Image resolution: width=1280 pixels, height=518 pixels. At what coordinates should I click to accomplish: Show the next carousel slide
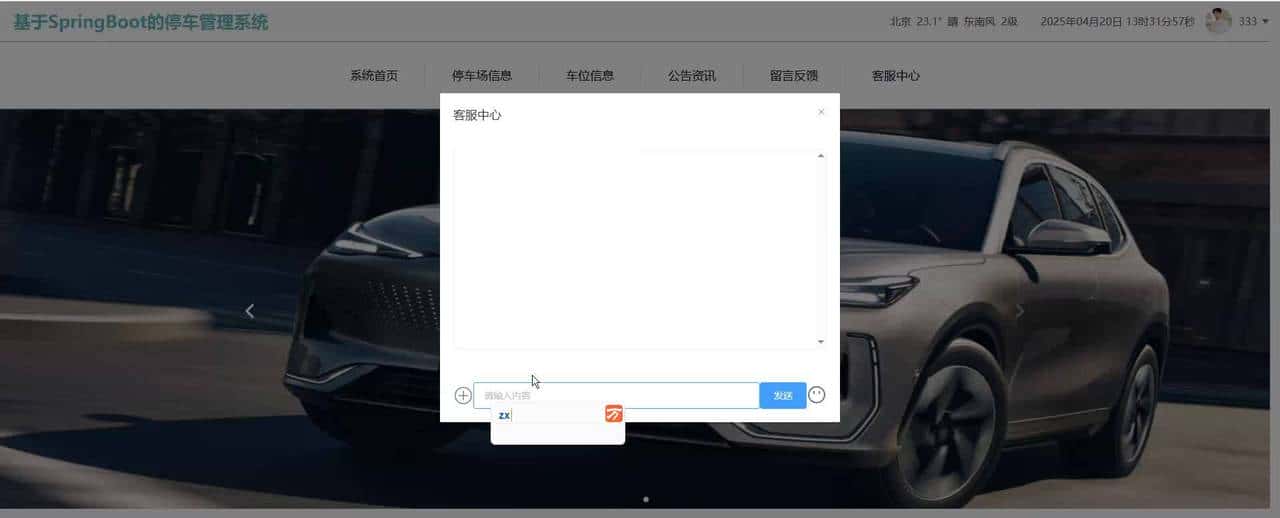click(1020, 311)
